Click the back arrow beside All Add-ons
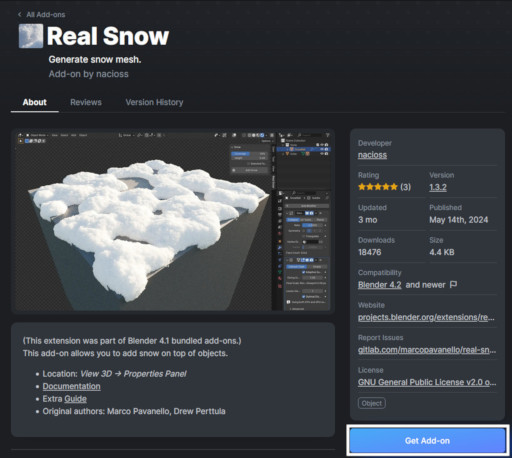The width and height of the screenshot is (512, 458). pos(20,15)
